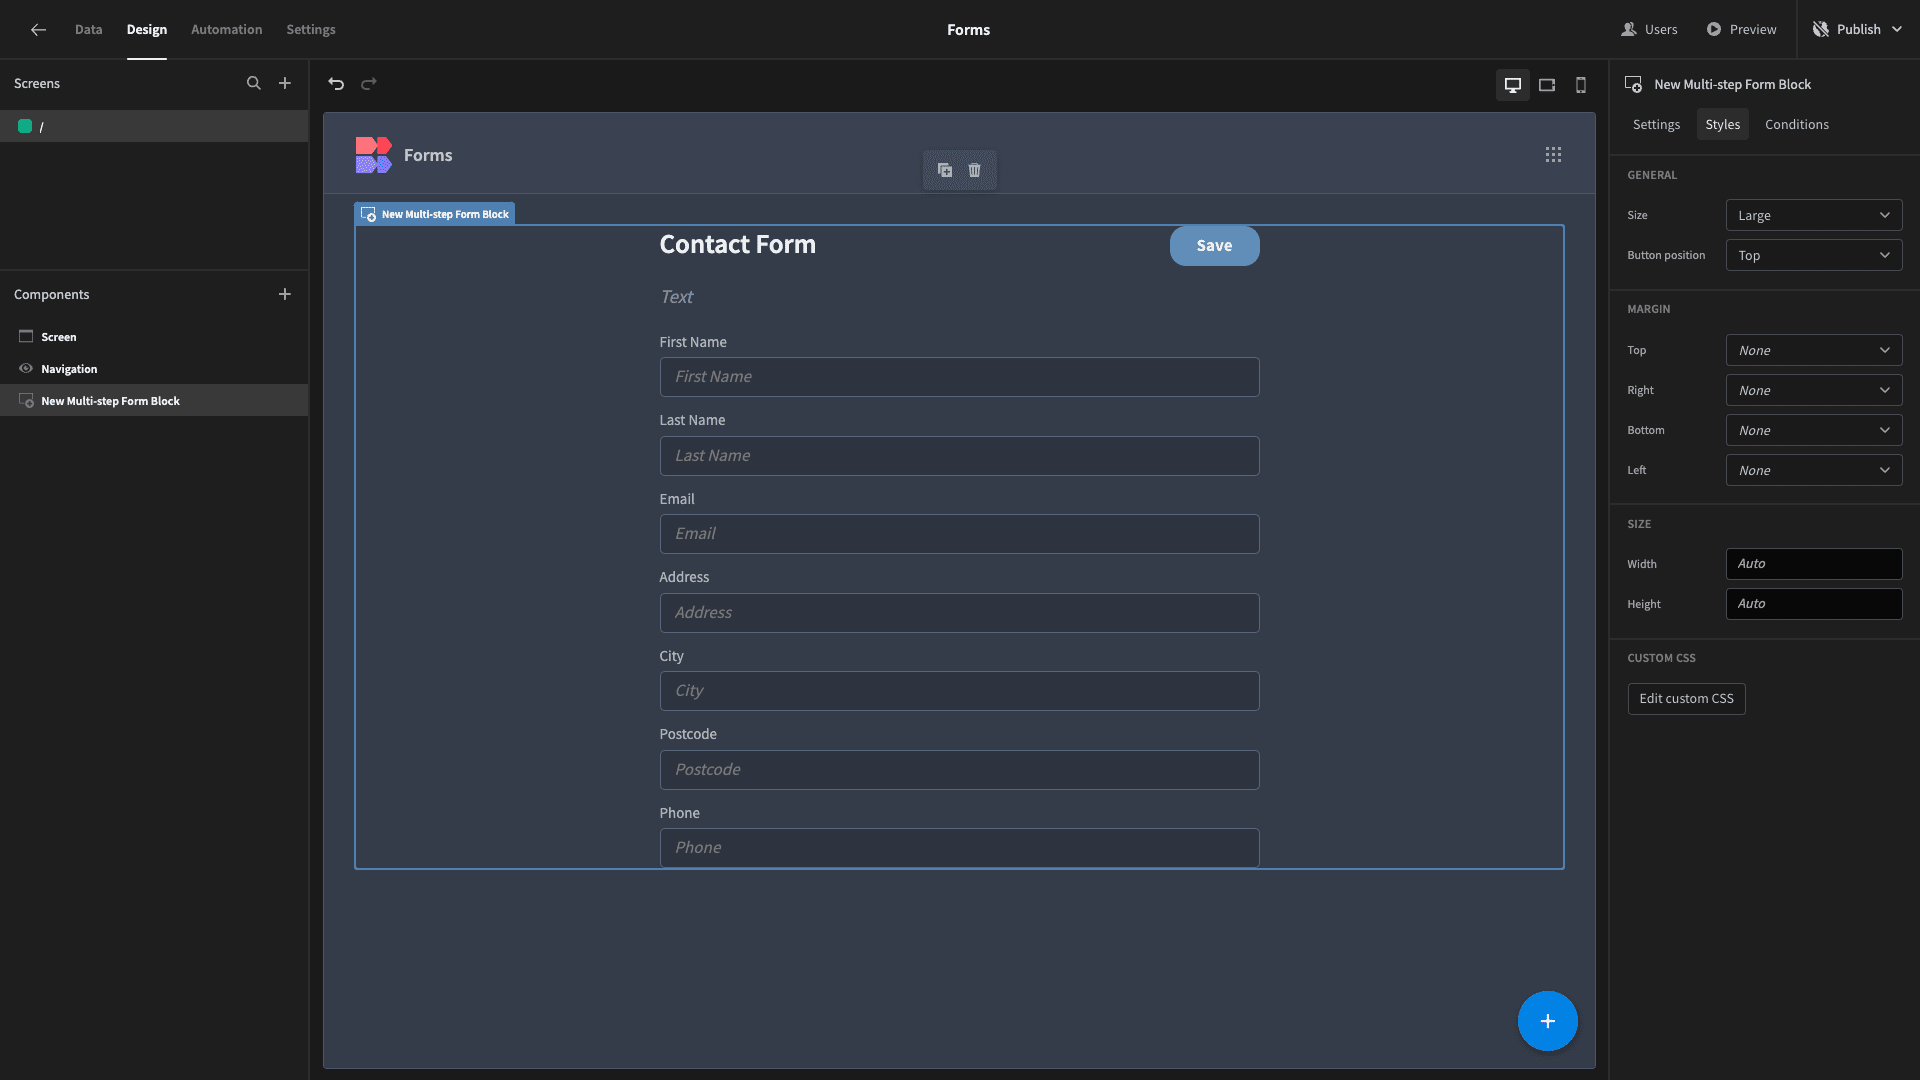
Task: Click the desktop preview icon
Action: (1513, 83)
